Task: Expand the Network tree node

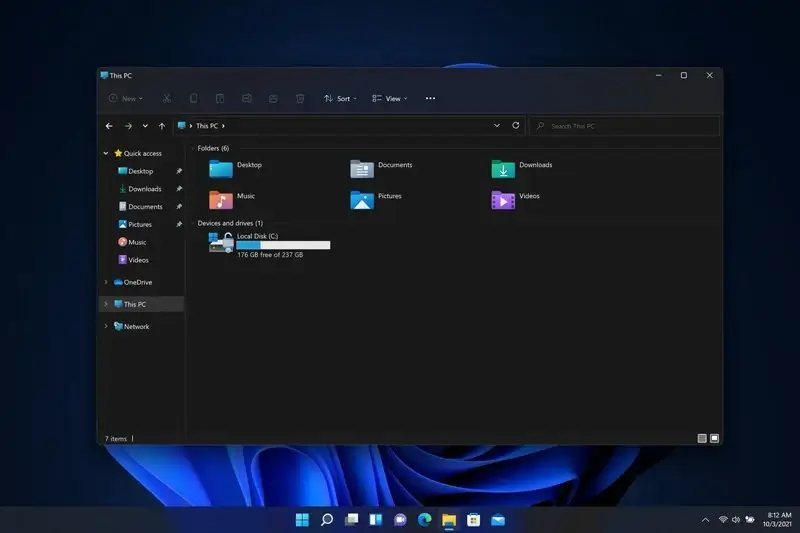Action: click(x=106, y=326)
